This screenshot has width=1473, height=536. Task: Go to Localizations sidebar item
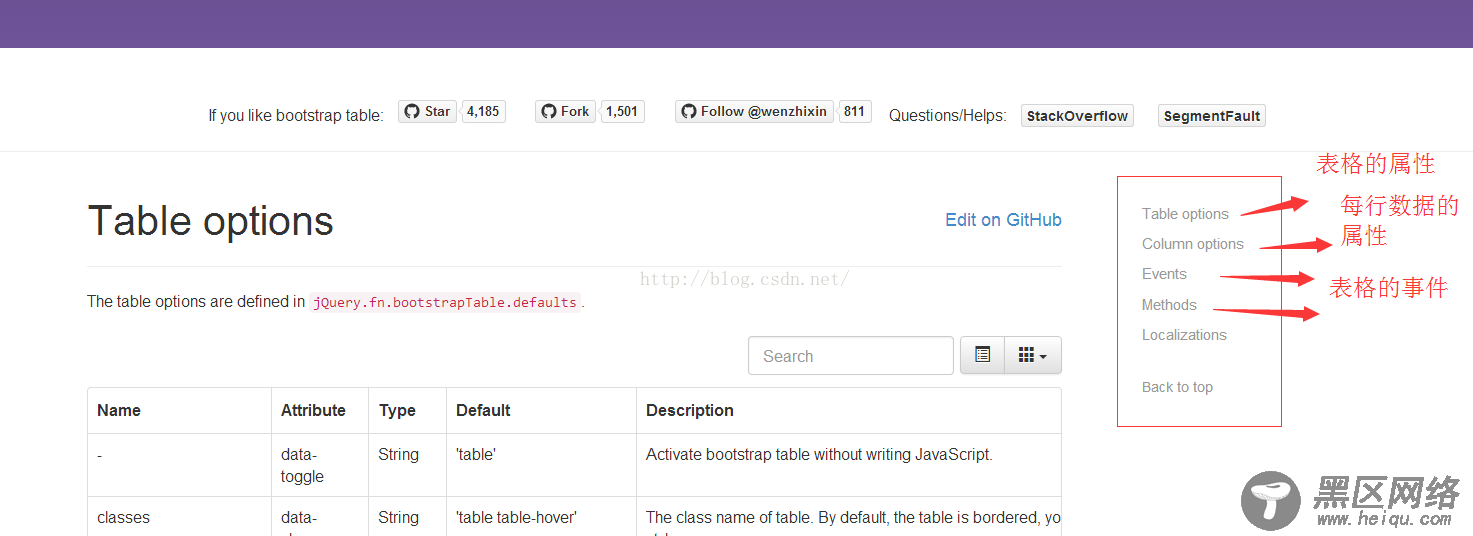[x=1184, y=335]
